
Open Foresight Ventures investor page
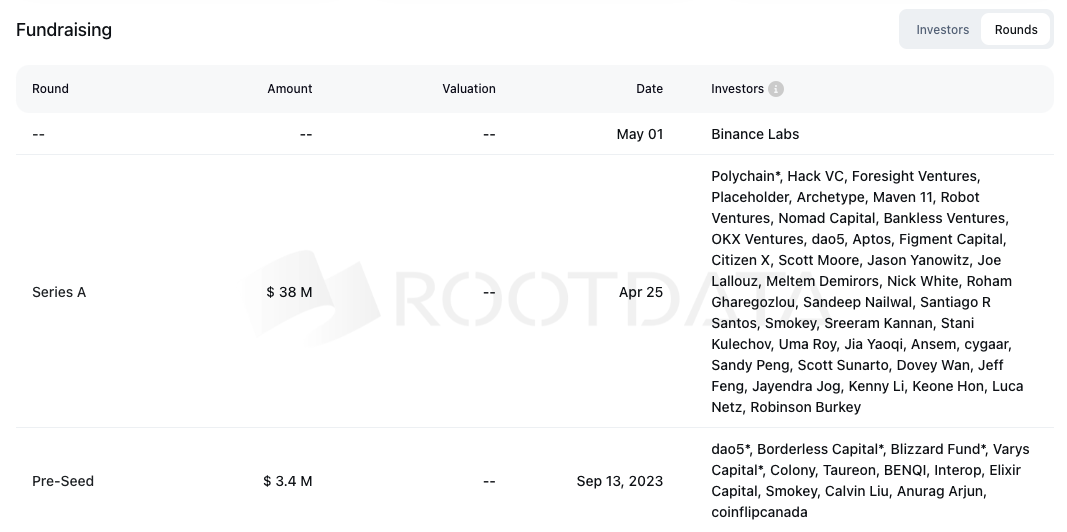coord(915,176)
